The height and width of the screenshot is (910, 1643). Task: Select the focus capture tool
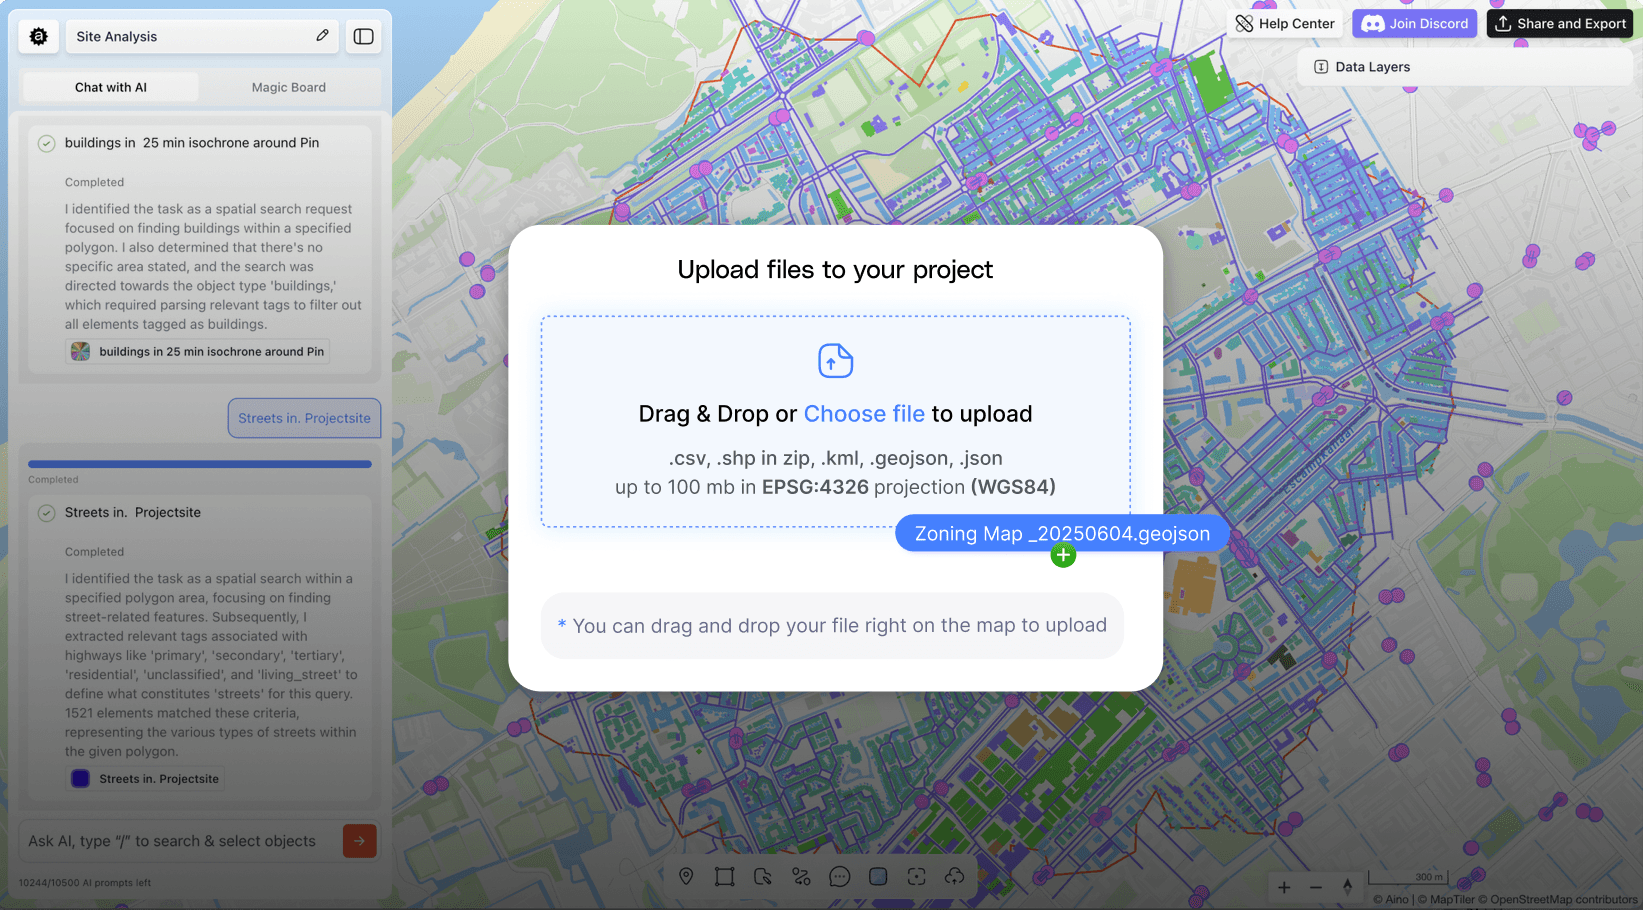pyautogui.click(x=916, y=877)
